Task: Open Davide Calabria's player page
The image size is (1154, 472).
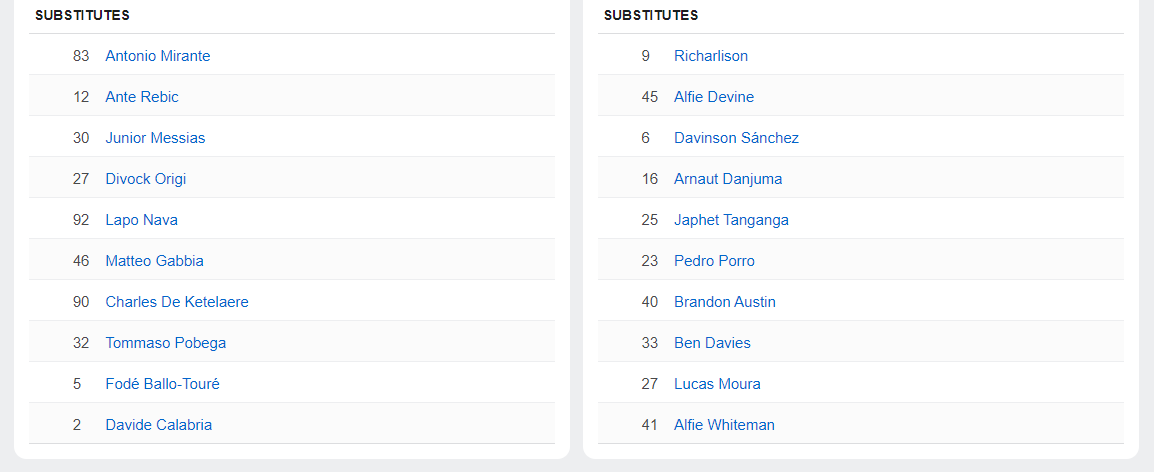Action: [158, 425]
